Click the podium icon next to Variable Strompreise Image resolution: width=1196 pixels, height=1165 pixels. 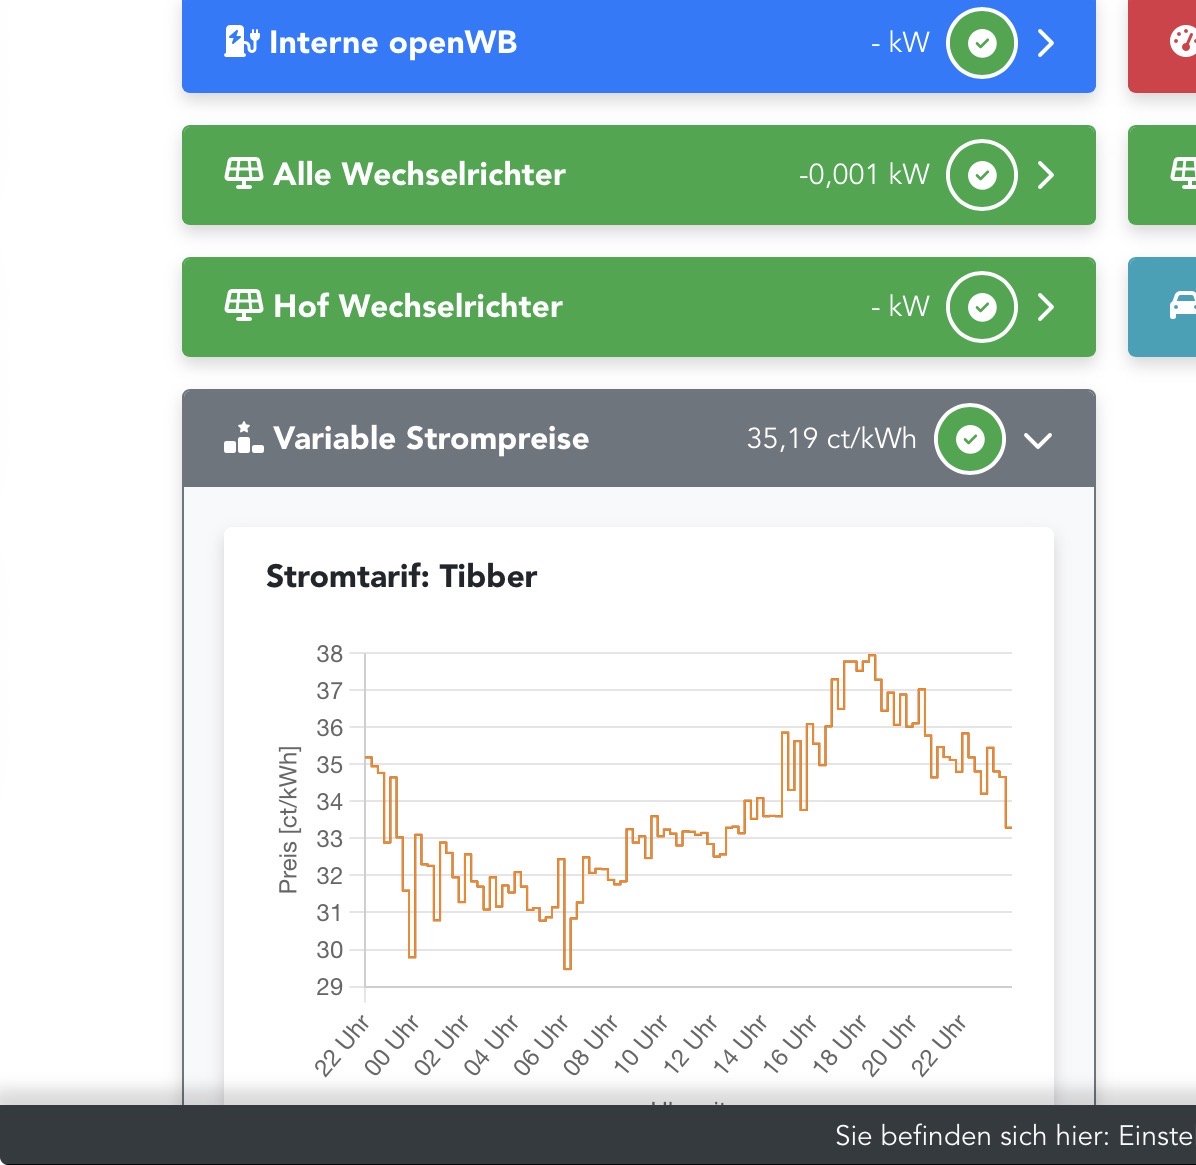(243, 438)
